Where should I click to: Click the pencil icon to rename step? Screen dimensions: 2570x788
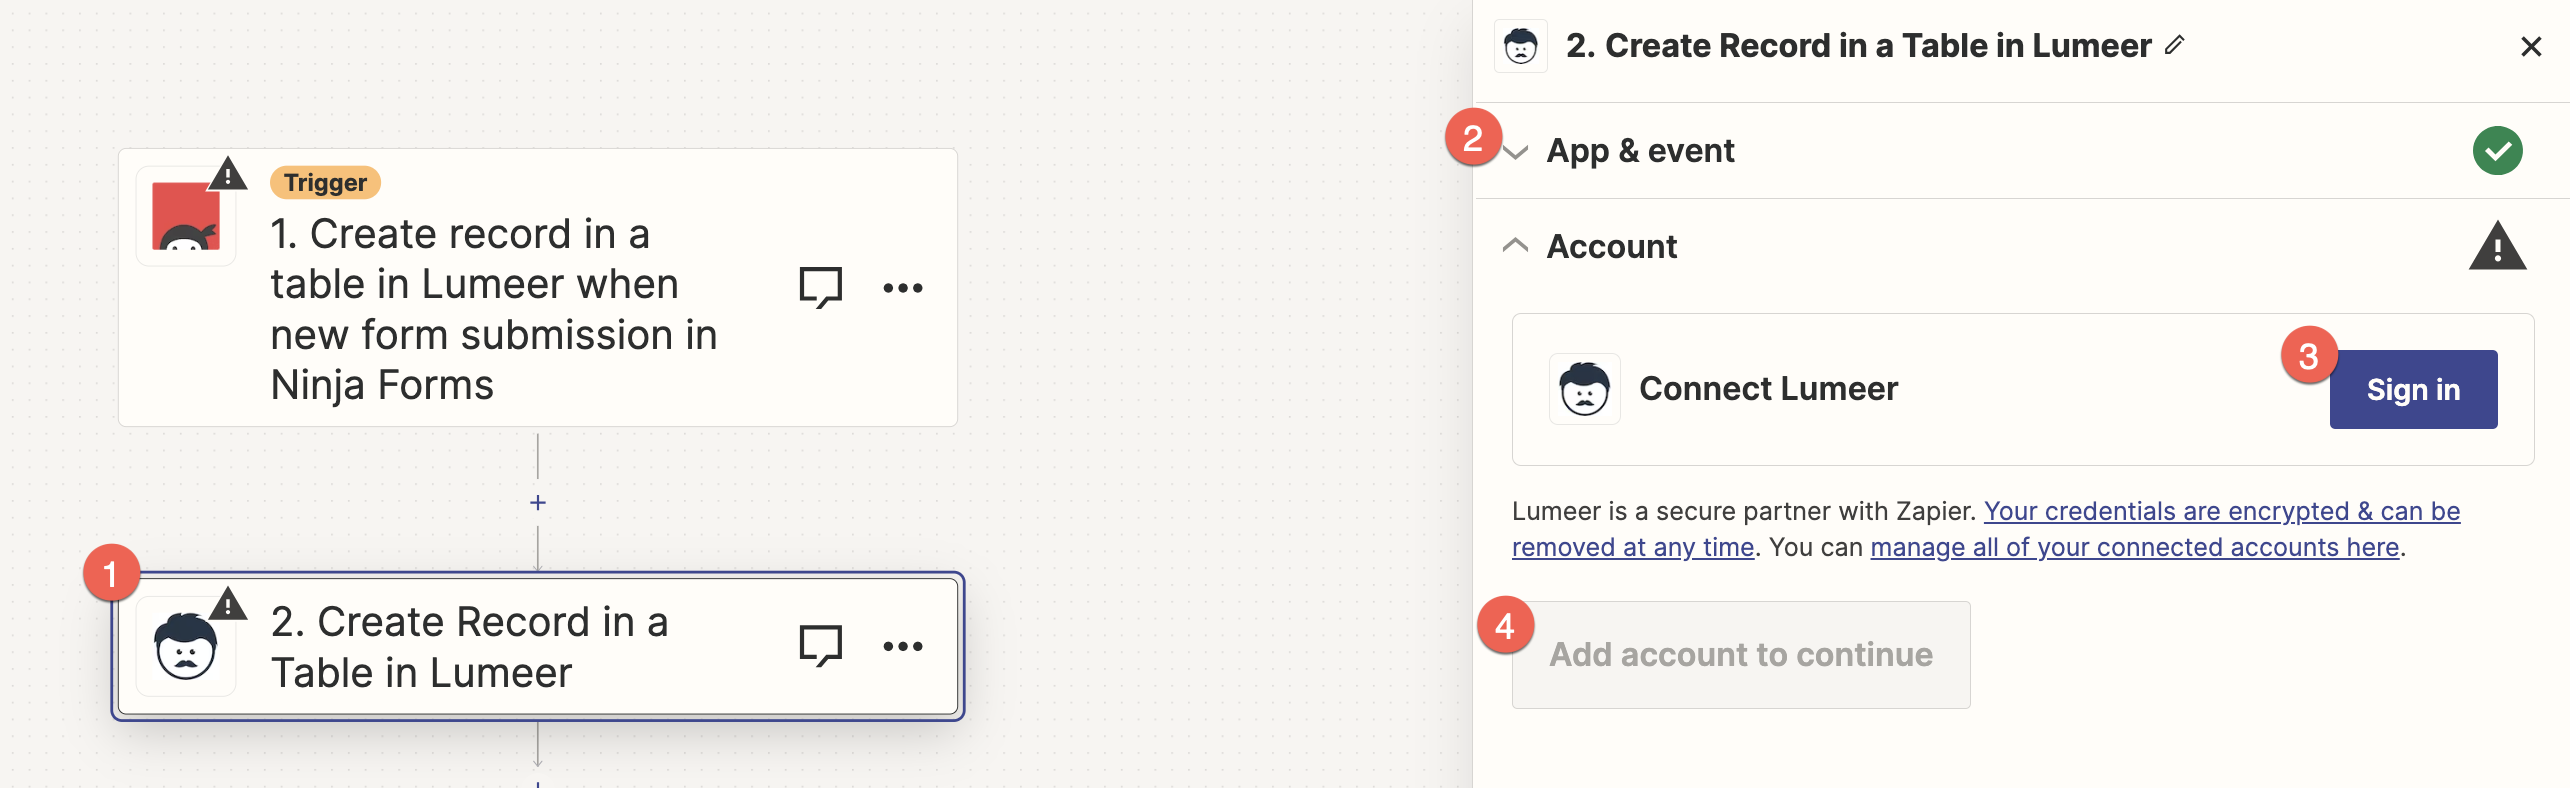pyautogui.click(x=2174, y=45)
